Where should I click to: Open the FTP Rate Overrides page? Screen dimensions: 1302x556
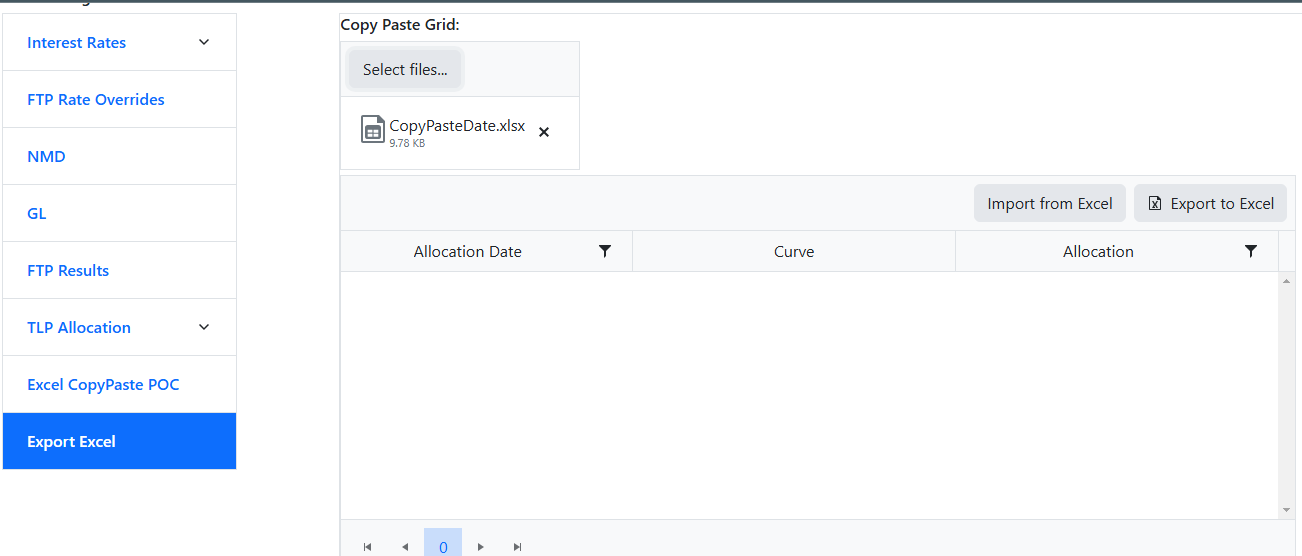tap(96, 100)
